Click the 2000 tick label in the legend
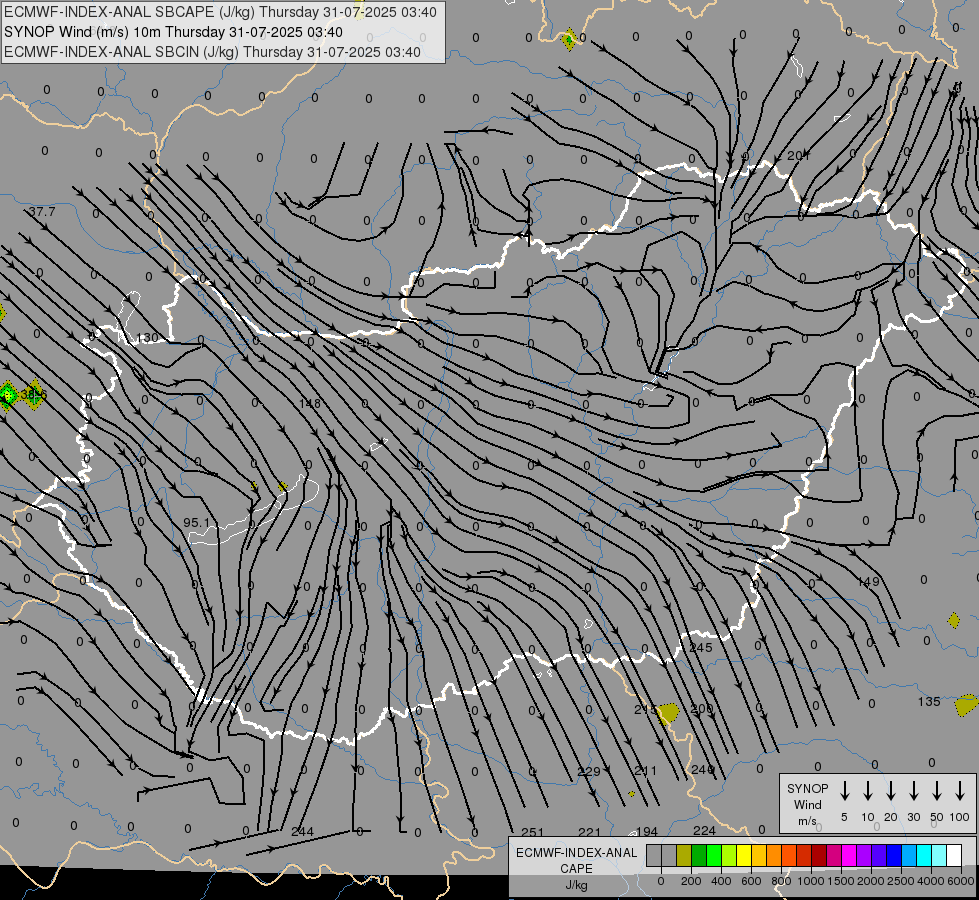Image resolution: width=979 pixels, height=900 pixels. [871, 881]
